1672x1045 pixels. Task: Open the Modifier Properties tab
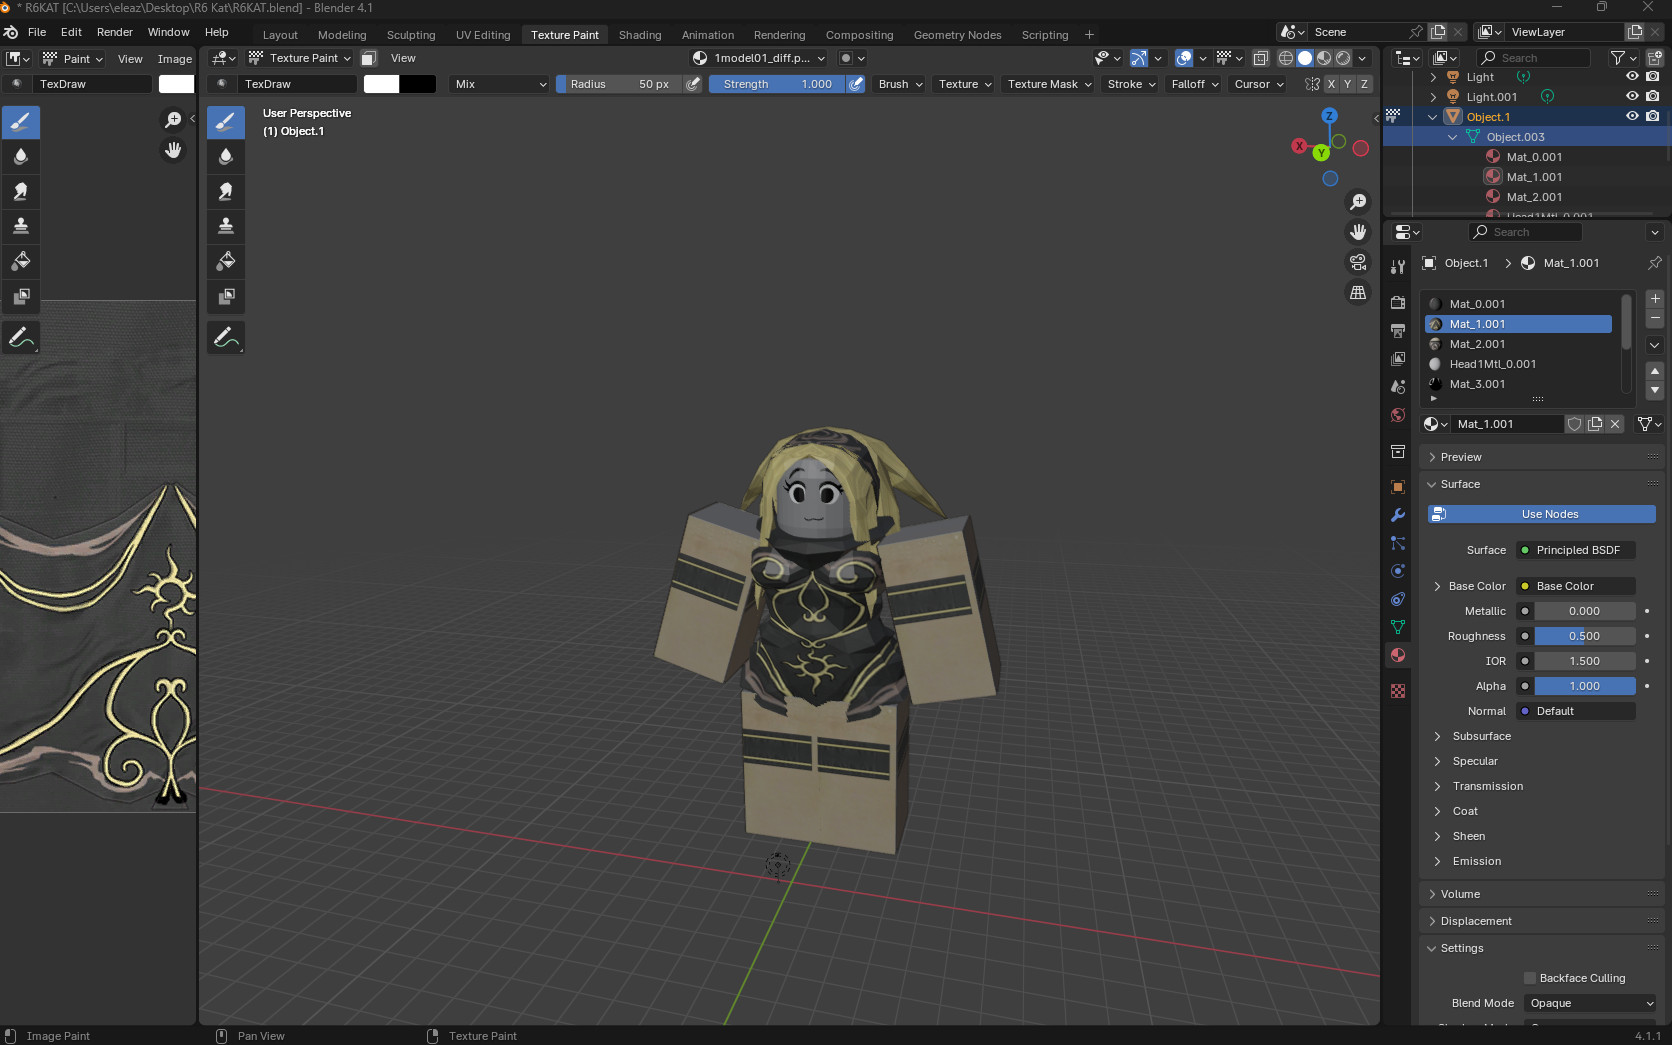tap(1397, 514)
